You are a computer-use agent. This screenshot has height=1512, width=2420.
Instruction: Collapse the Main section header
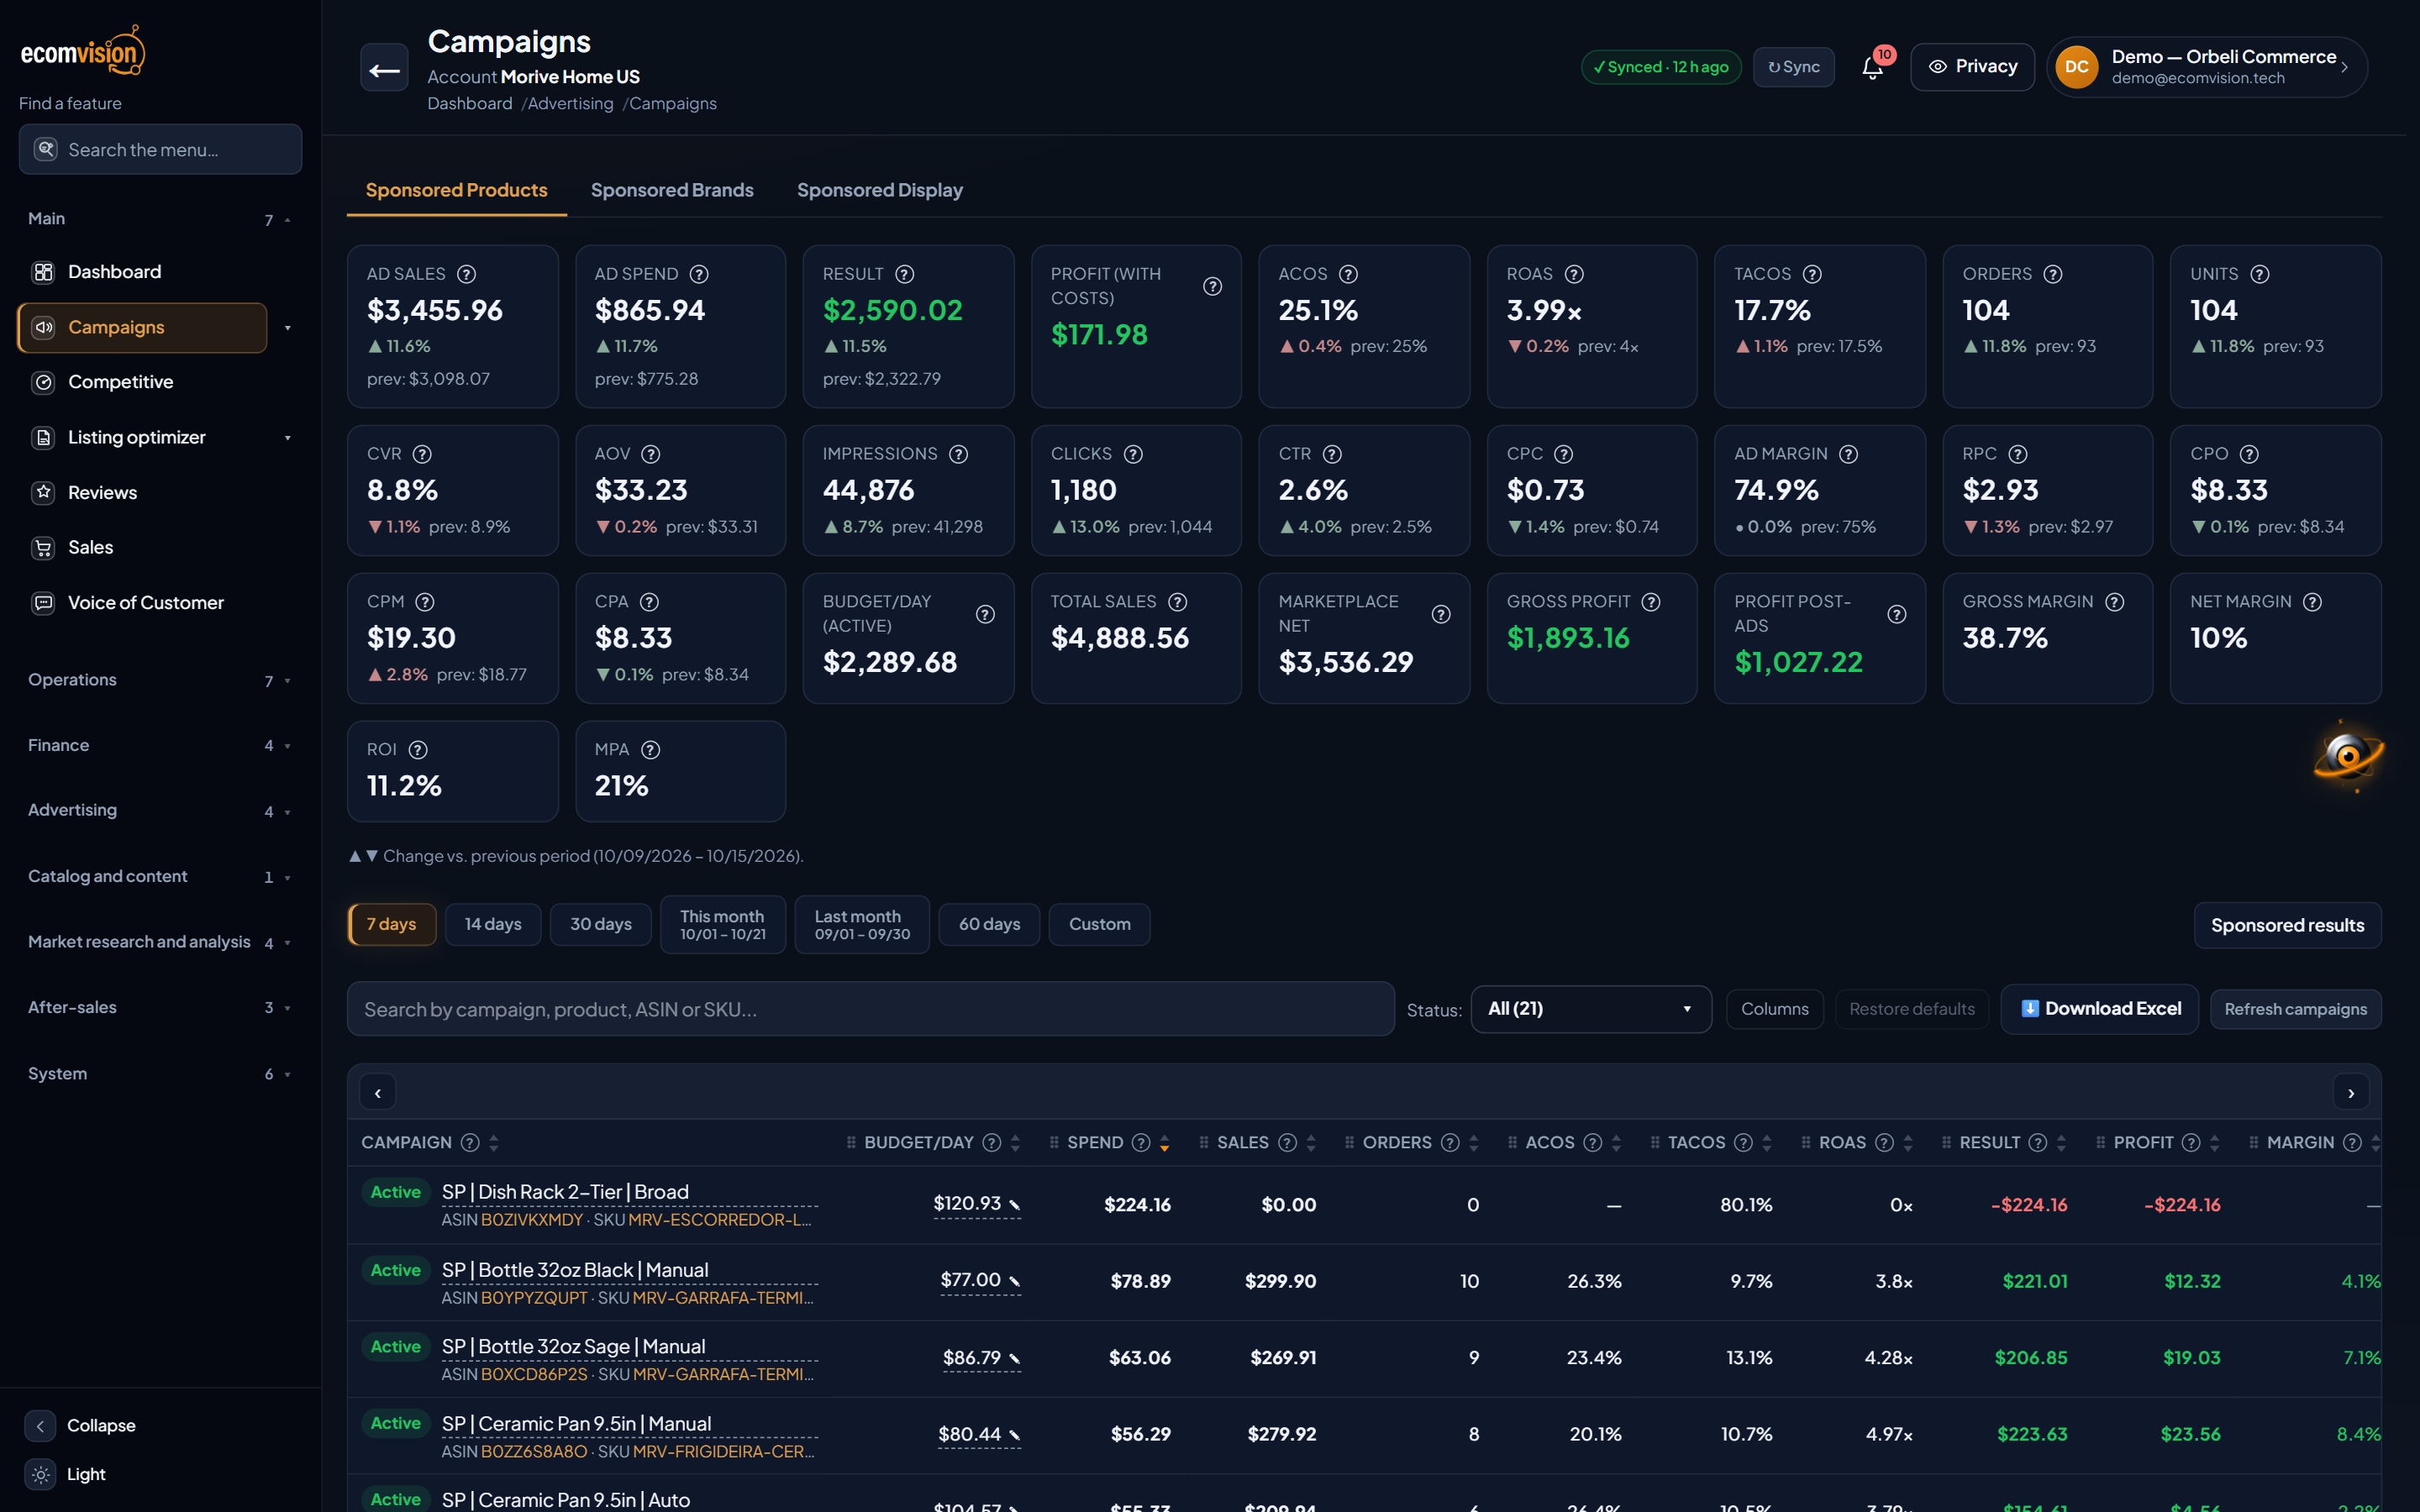coord(159,219)
